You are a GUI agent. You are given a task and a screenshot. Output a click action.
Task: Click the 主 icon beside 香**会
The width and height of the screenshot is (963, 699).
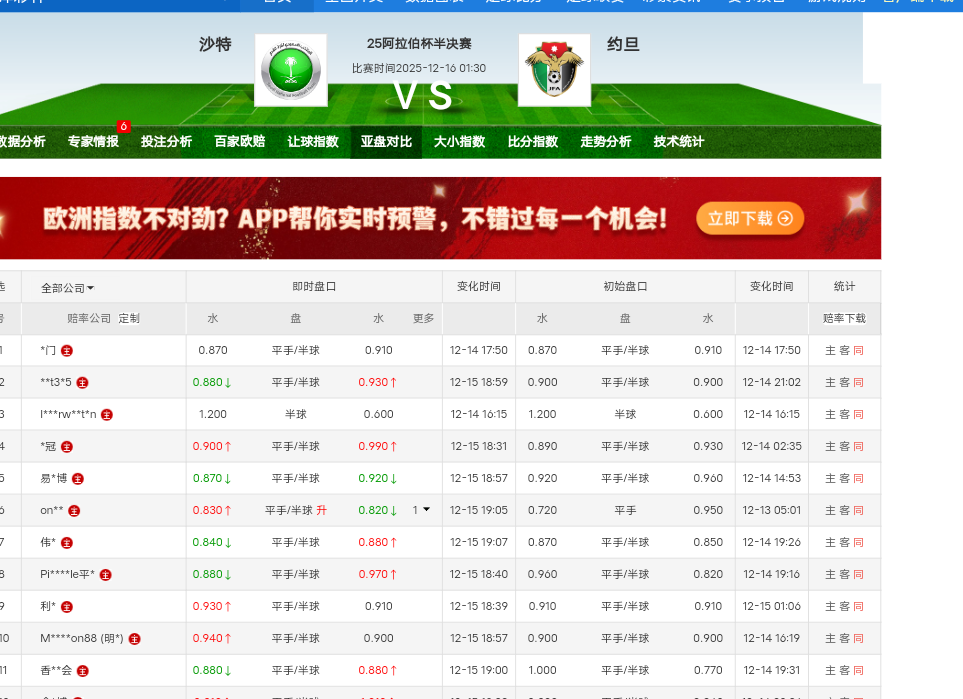point(82,671)
